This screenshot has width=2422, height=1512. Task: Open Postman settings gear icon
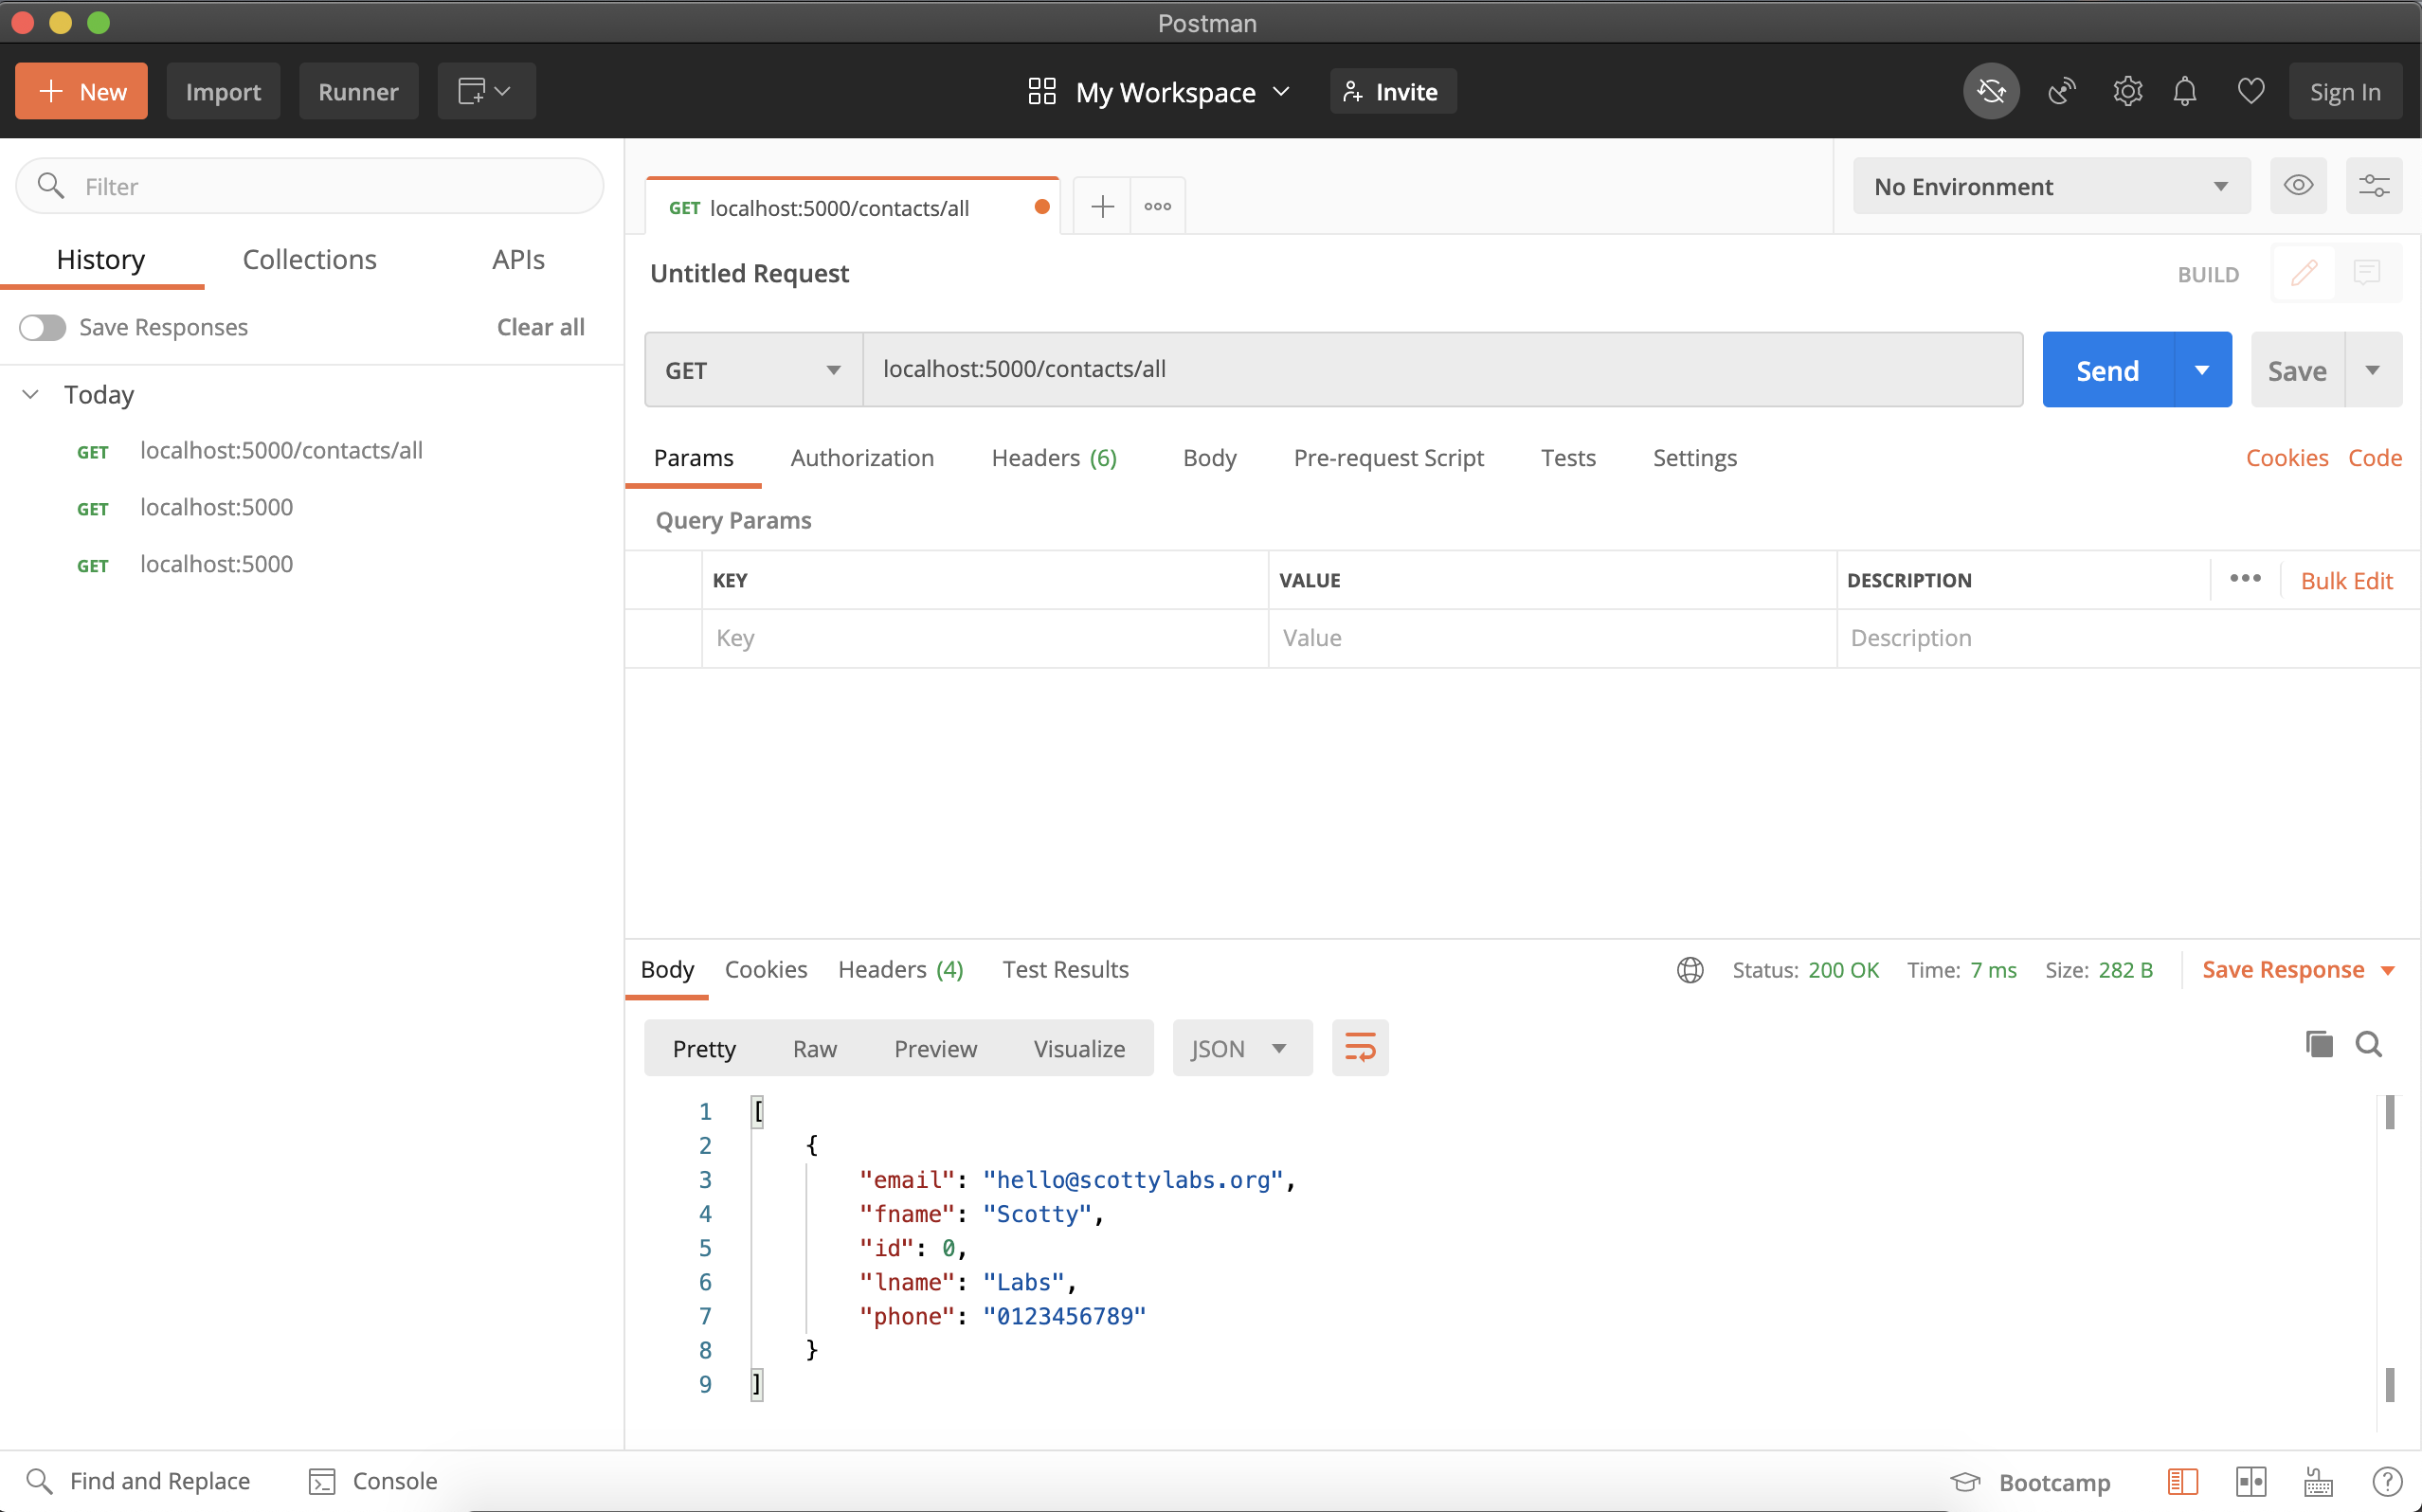pos(2127,92)
